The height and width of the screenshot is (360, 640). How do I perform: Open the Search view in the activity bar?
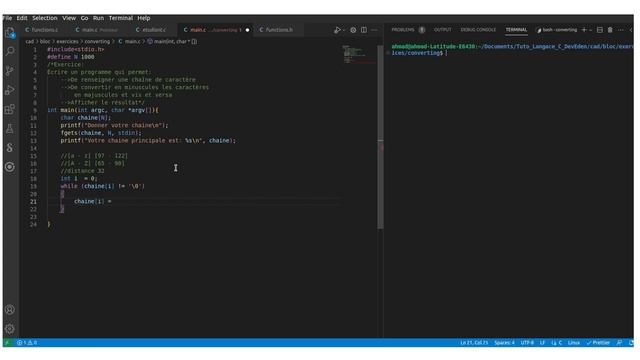pos(10,51)
